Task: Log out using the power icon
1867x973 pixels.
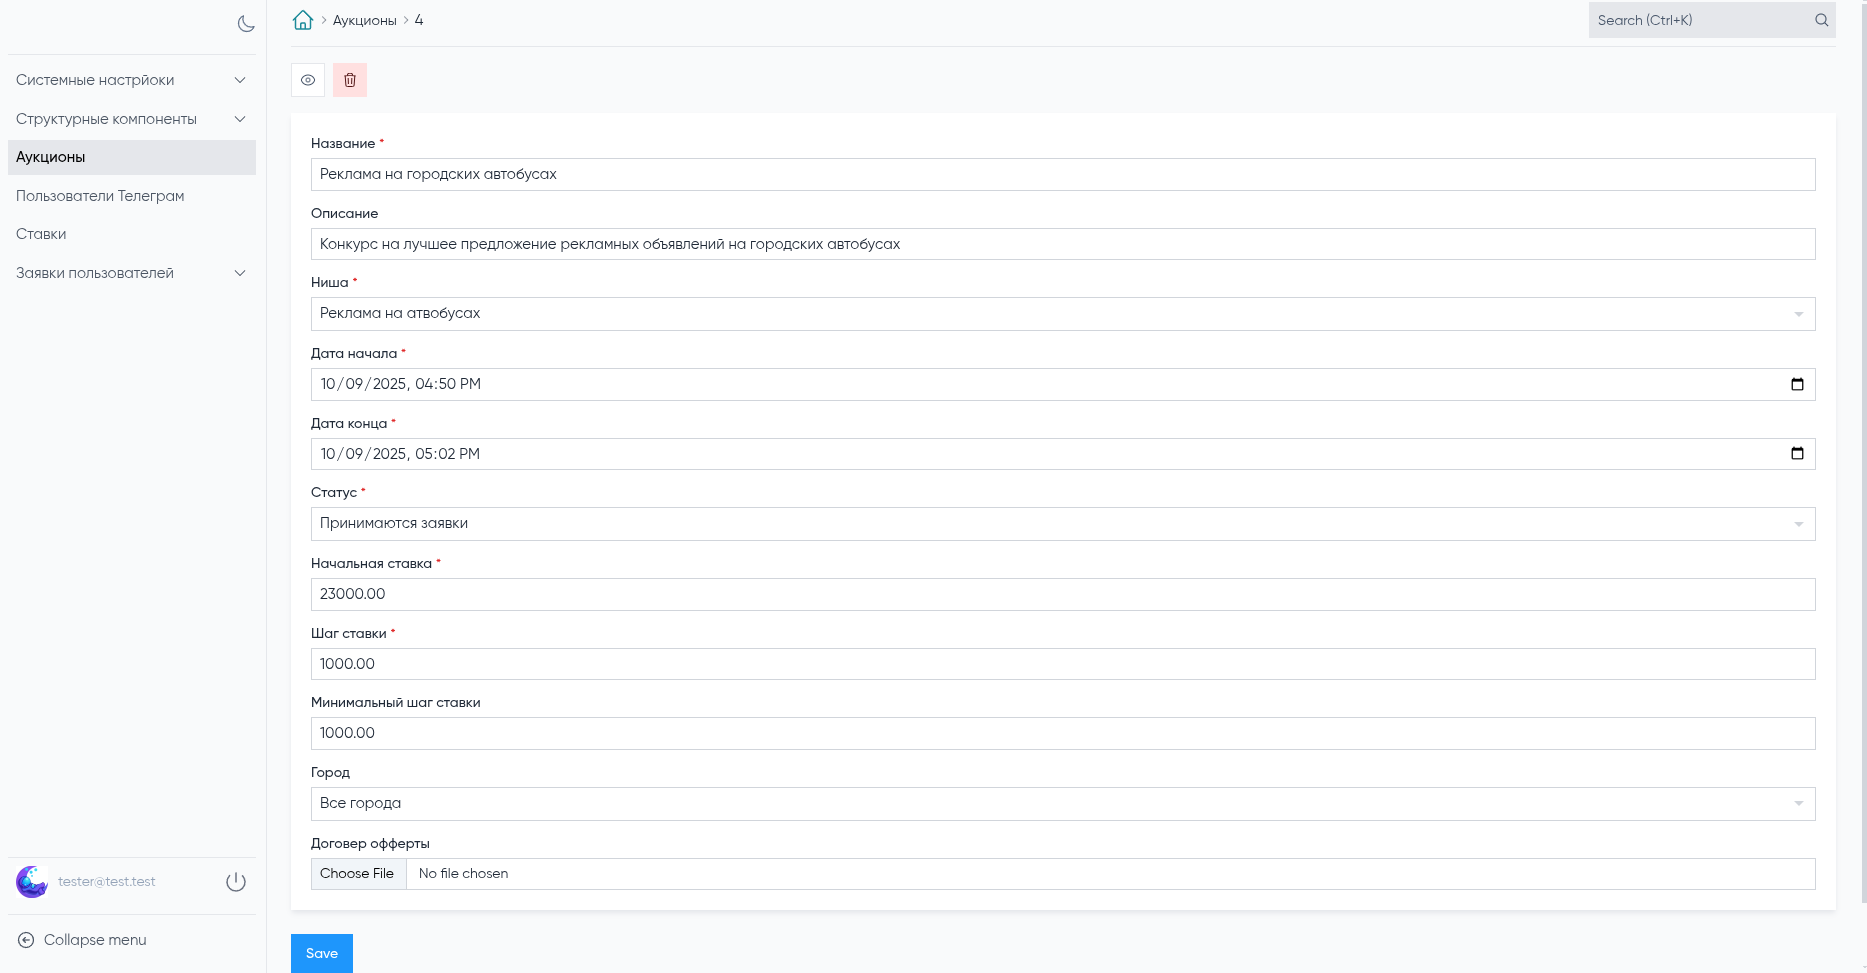Action: [236, 882]
